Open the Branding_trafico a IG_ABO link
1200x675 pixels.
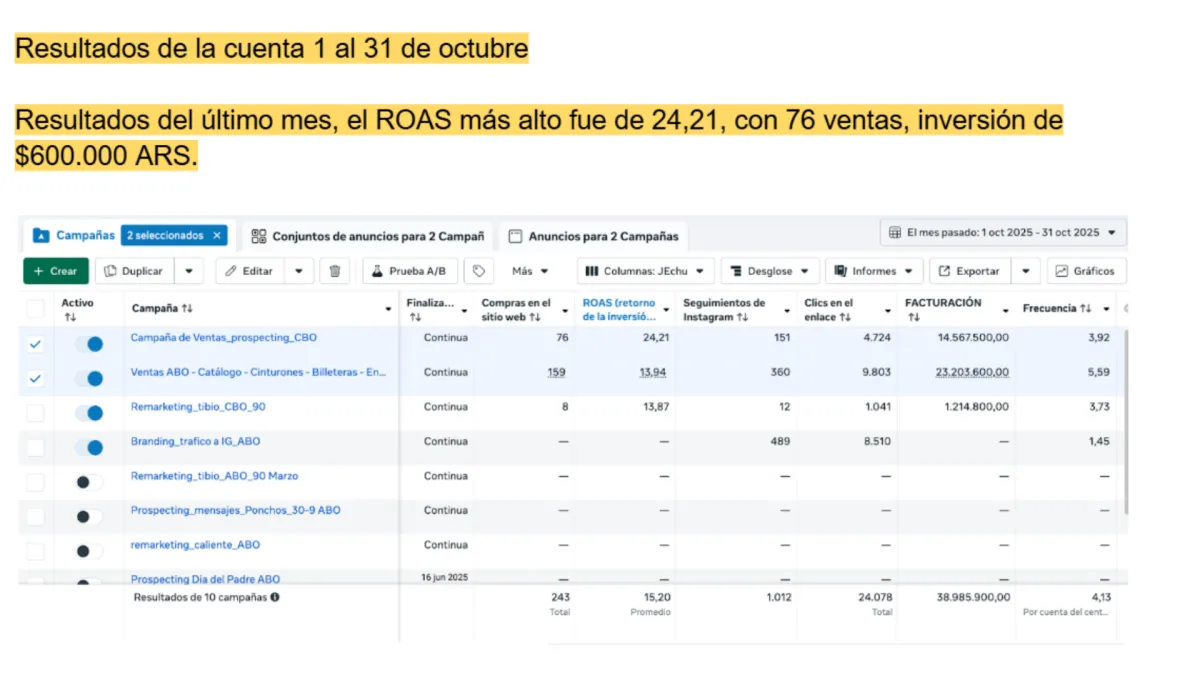(x=196, y=441)
